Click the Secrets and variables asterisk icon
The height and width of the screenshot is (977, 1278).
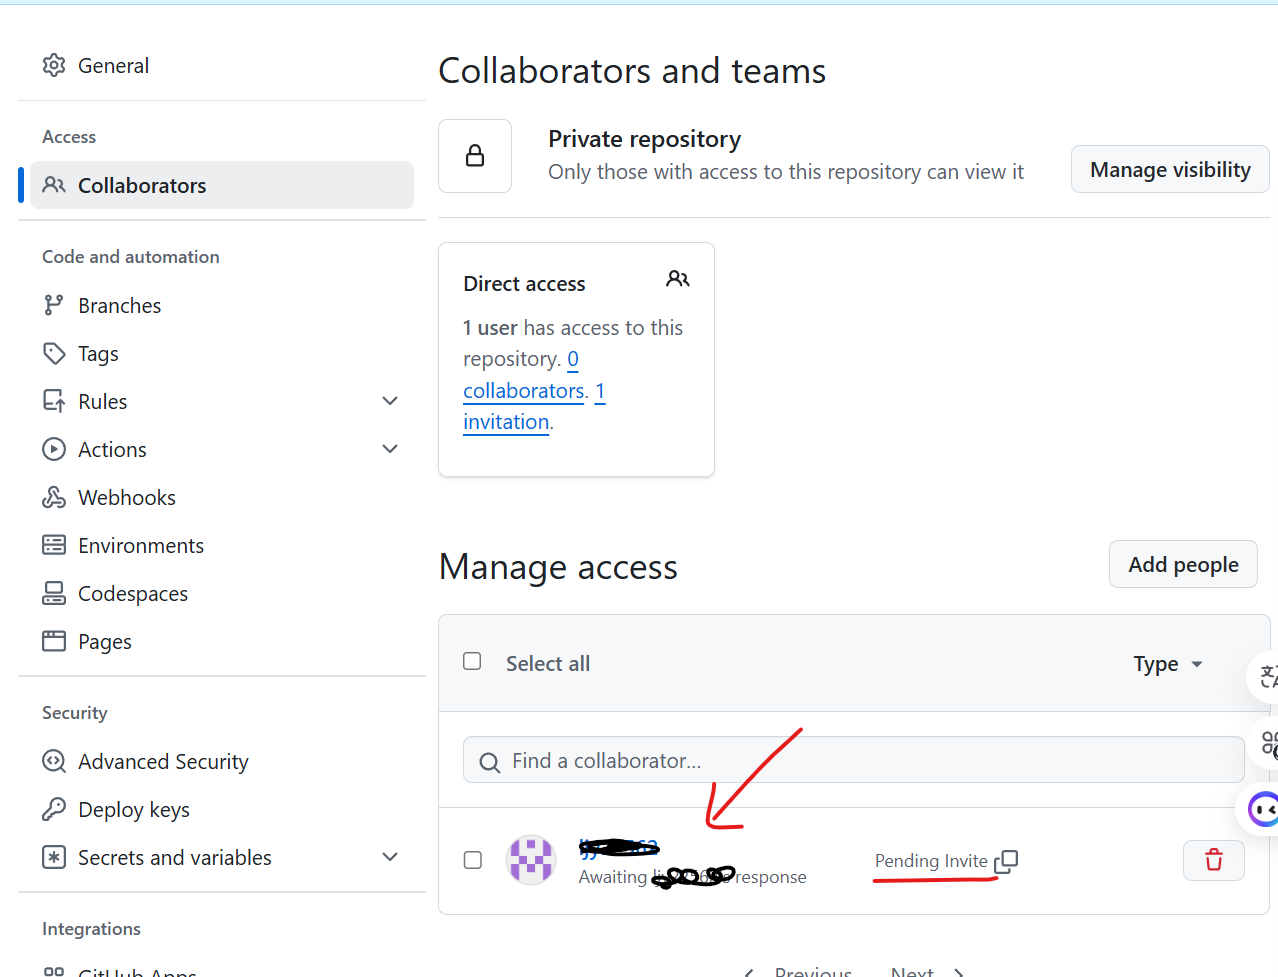click(x=54, y=857)
